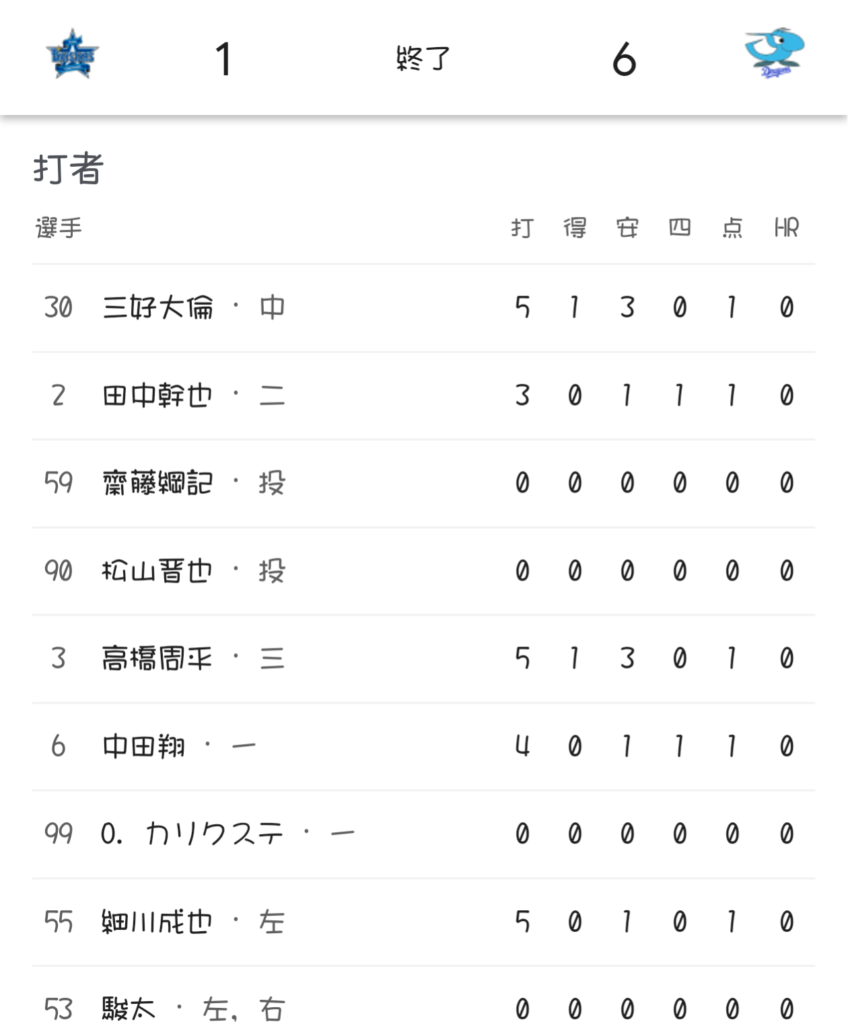Tap 細川成也 player name
This screenshot has width=848, height=1024.
point(158,921)
